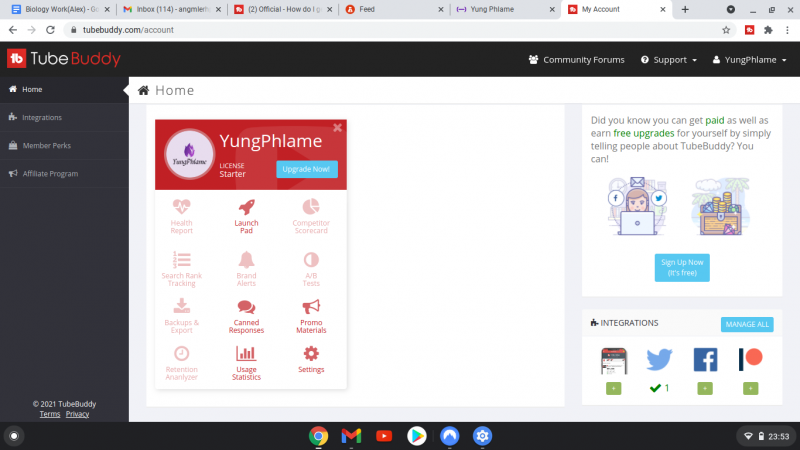Open Promo Materials megaphone icon
This screenshot has width=800, height=450.
pyautogui.click(x=311, y=307)
